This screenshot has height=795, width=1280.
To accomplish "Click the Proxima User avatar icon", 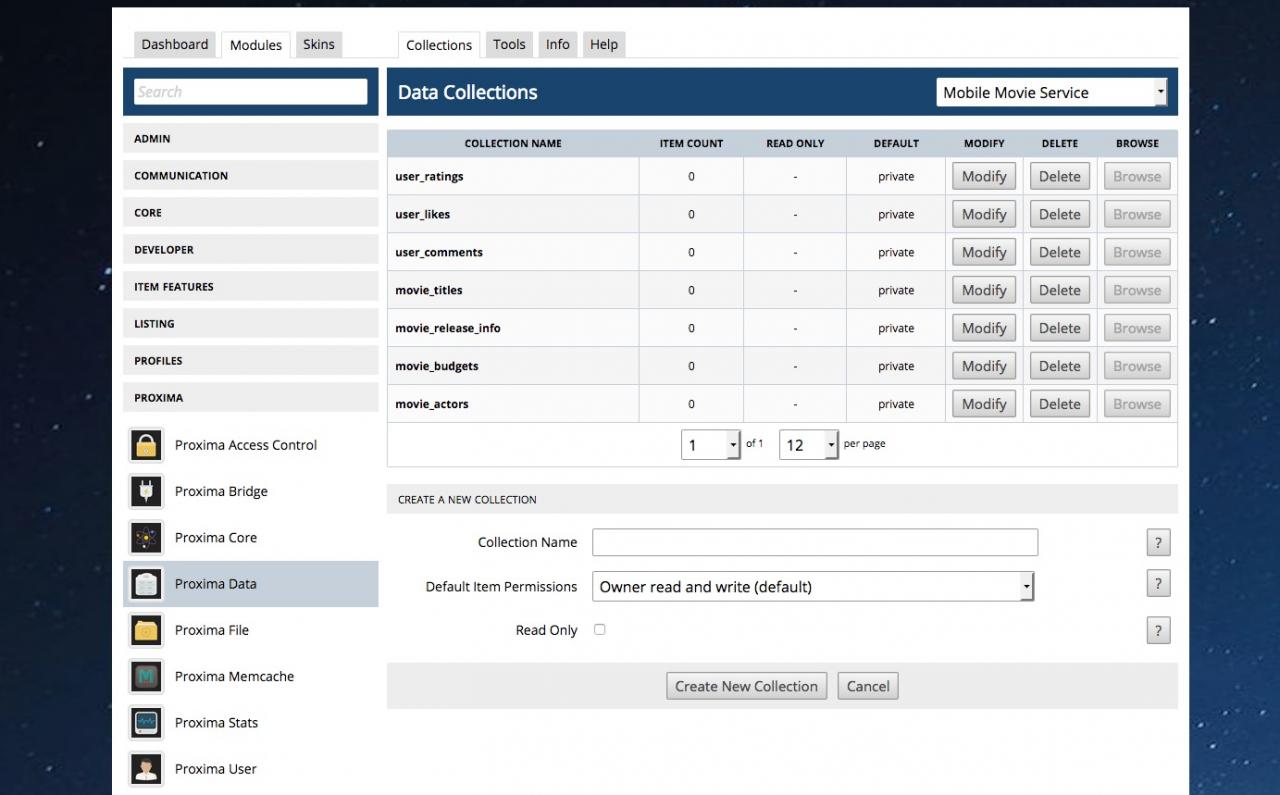I will coord(146,769).
